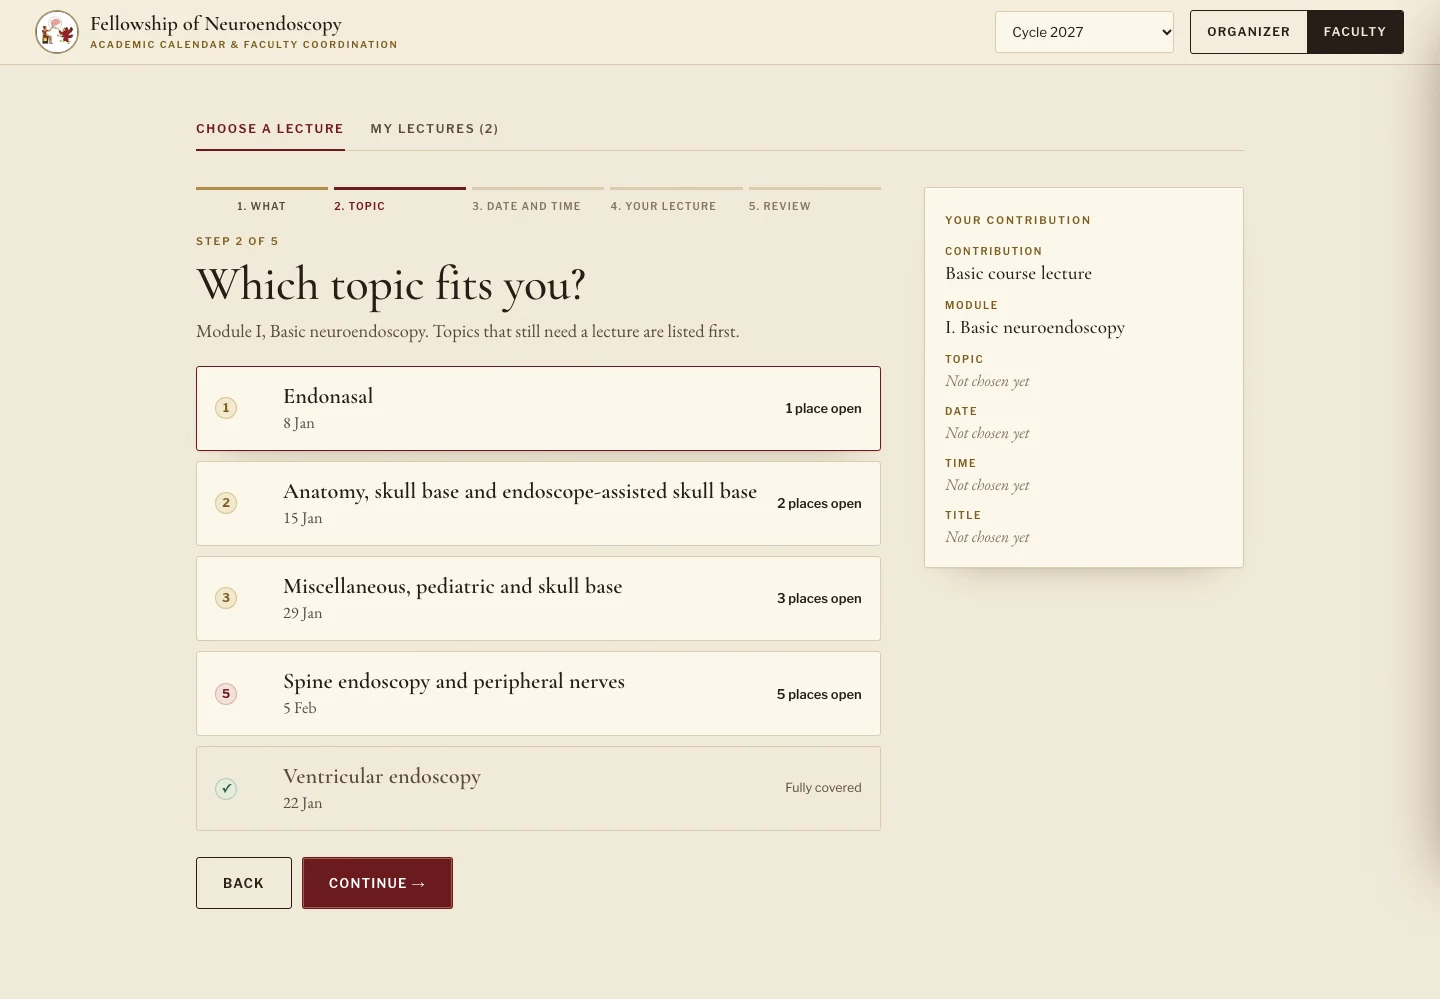Open the Cycle 2027 dropdown
Screen dimensions: 1440x999
pyautogui.click(x=1084, y=32)
